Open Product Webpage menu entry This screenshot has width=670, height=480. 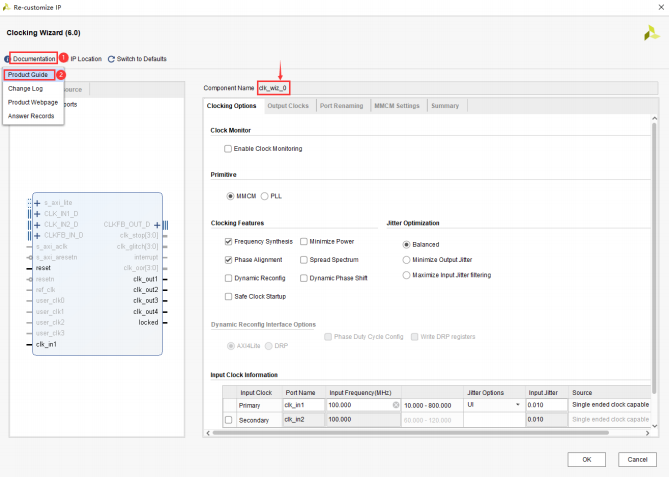33,103
